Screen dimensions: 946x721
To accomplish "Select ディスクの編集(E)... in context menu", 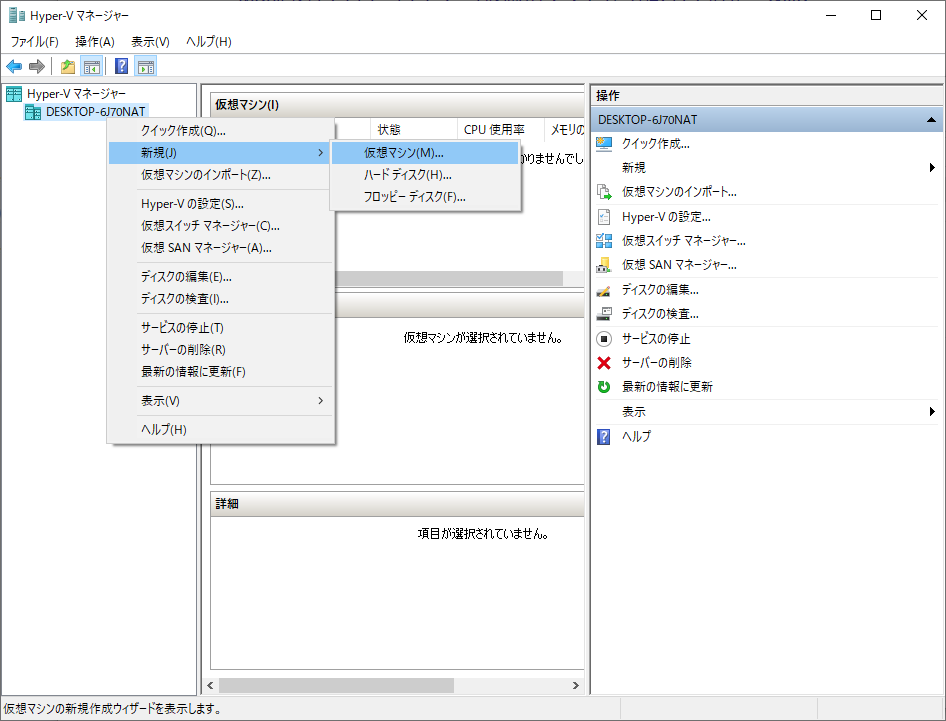I will pyautogui.click(x=221, y=277).
